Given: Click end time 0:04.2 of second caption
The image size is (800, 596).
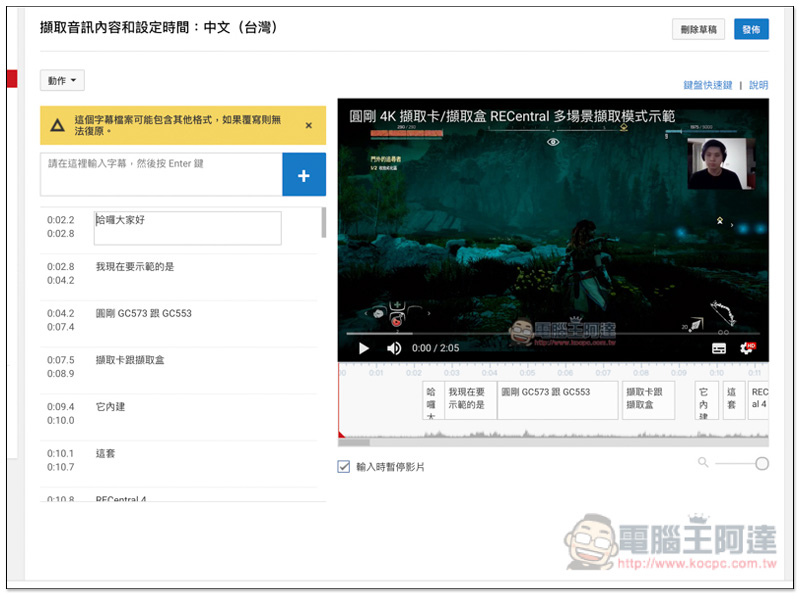Looking at the screenshot, I should [61, 280].
